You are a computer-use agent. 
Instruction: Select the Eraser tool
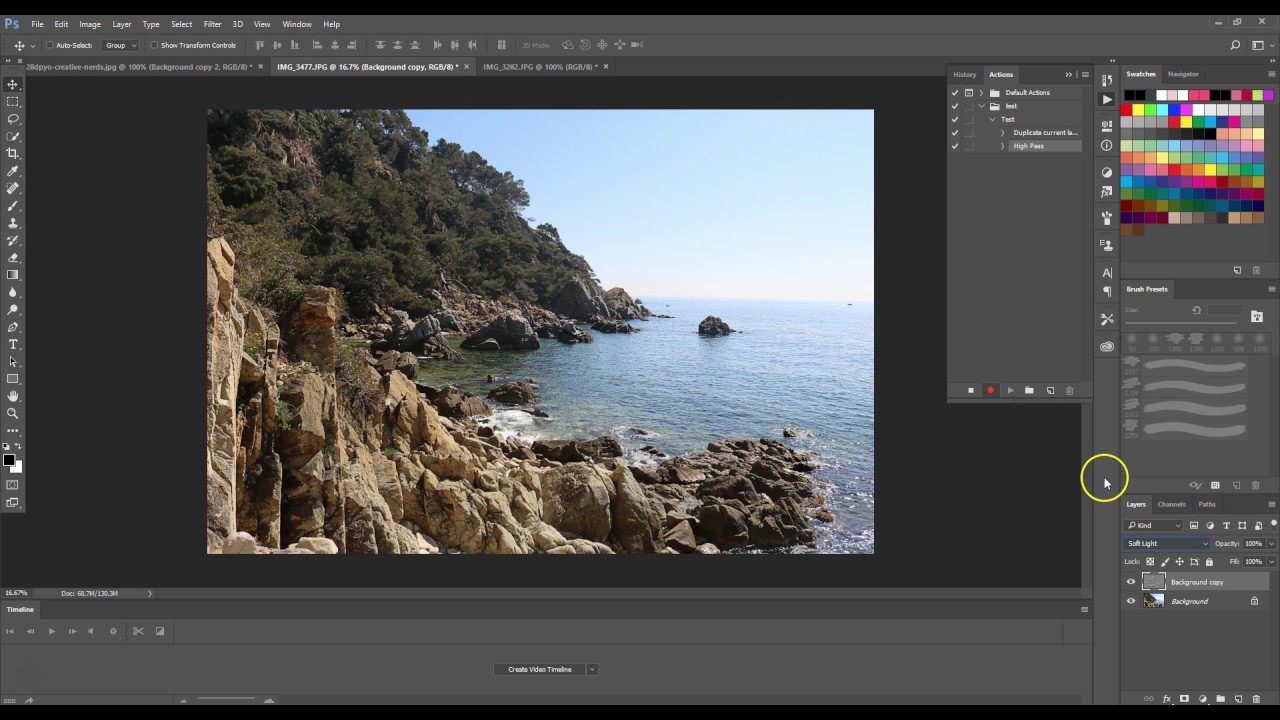(x=13, y=257)
